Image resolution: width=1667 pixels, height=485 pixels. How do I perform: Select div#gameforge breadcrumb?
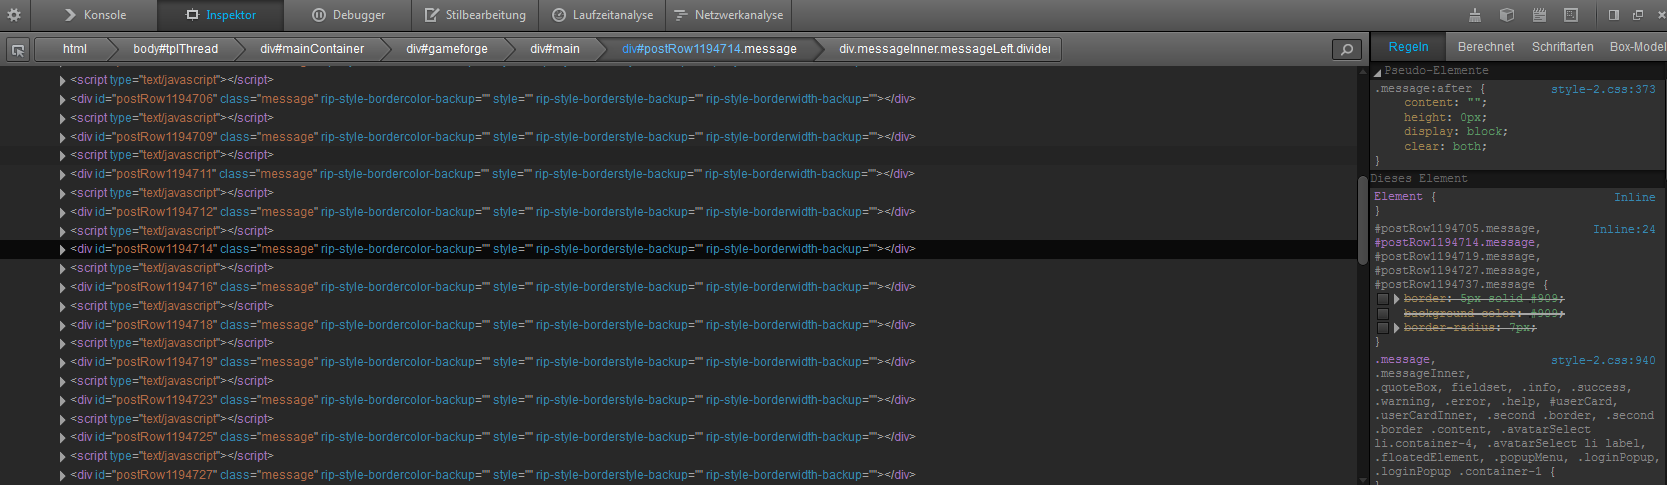point(447,49)
